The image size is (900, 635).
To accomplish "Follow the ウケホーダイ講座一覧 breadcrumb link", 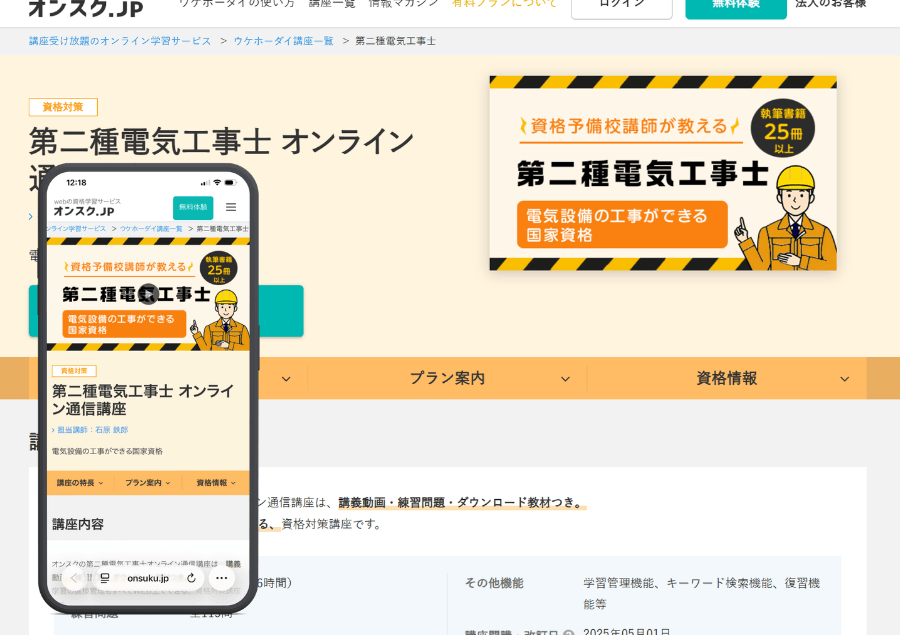I will (283, 41).
